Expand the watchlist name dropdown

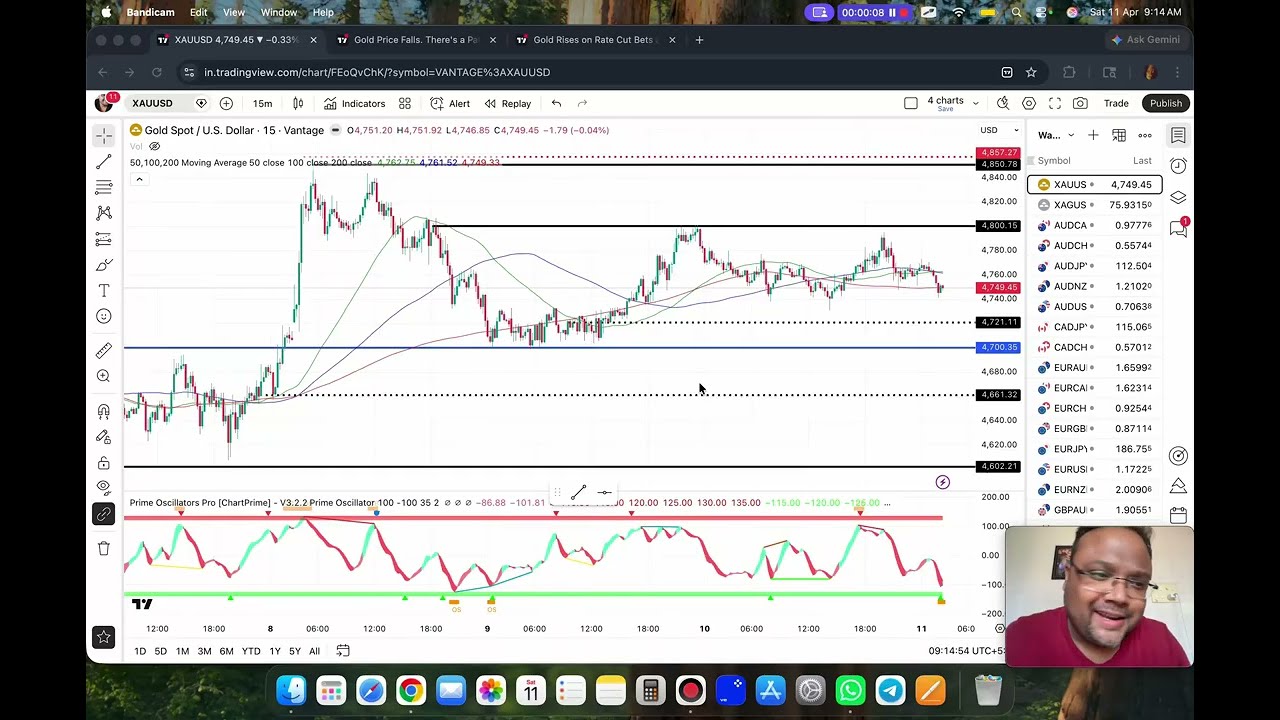pyautogui.click(x=1071, y=135)
